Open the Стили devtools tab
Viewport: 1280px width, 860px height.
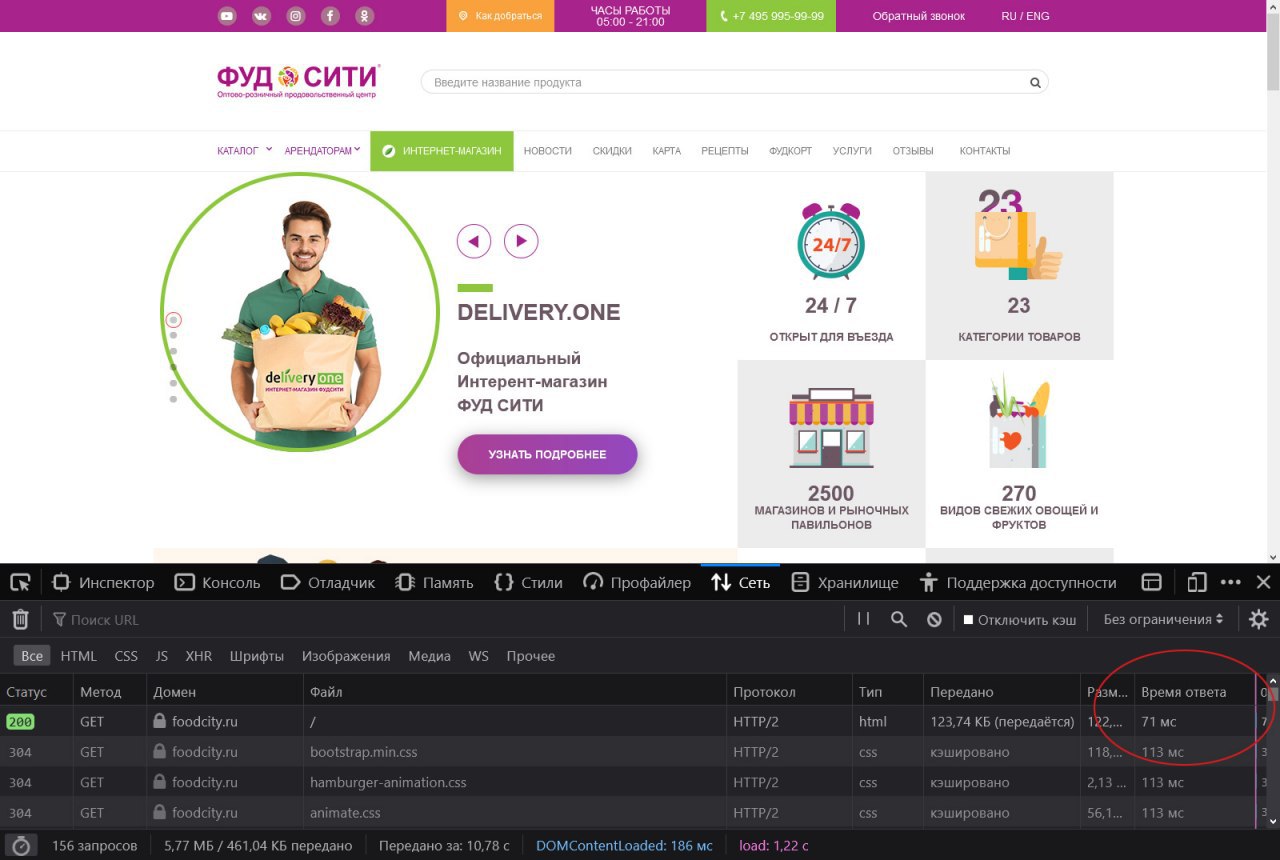coord(528,582)
